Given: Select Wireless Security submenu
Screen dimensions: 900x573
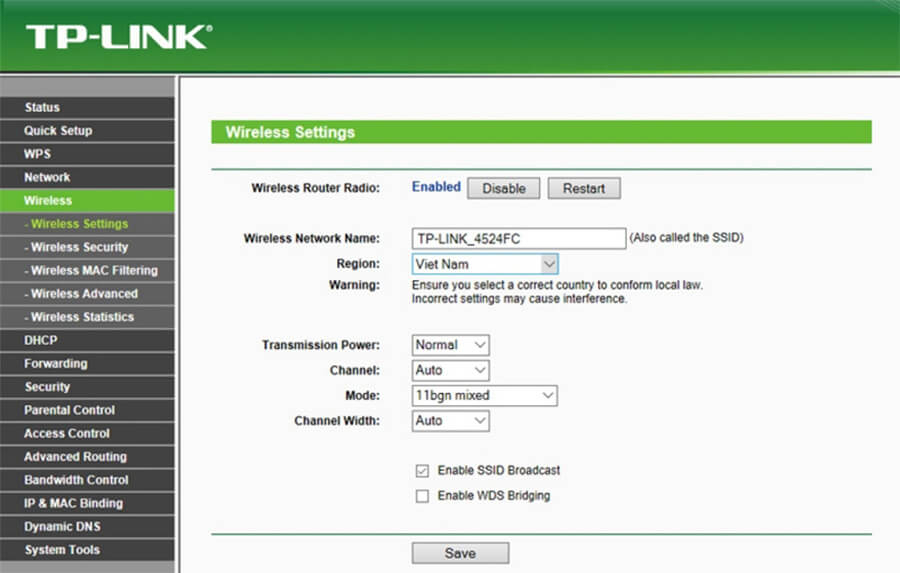Looking at the screenshot, I should pos(78,247).
